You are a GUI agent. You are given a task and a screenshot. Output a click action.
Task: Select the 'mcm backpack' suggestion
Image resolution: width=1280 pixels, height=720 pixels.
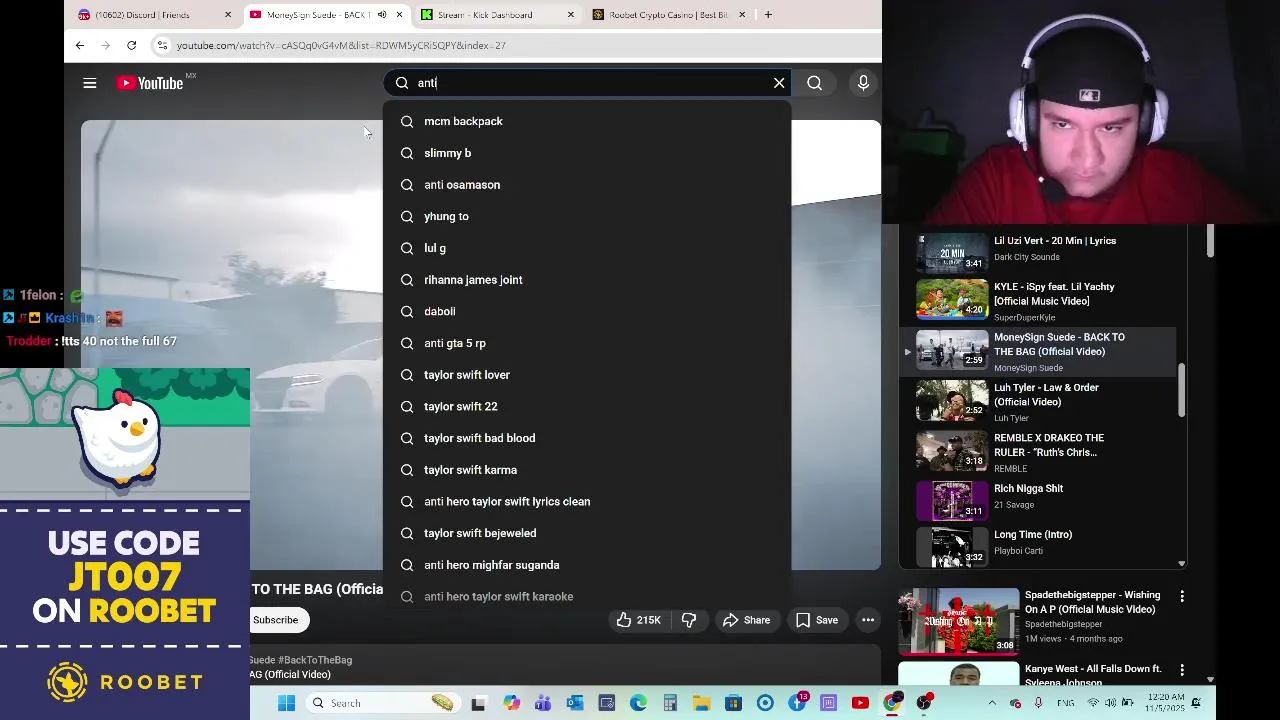pyautogui.click(x=587, y=121)
